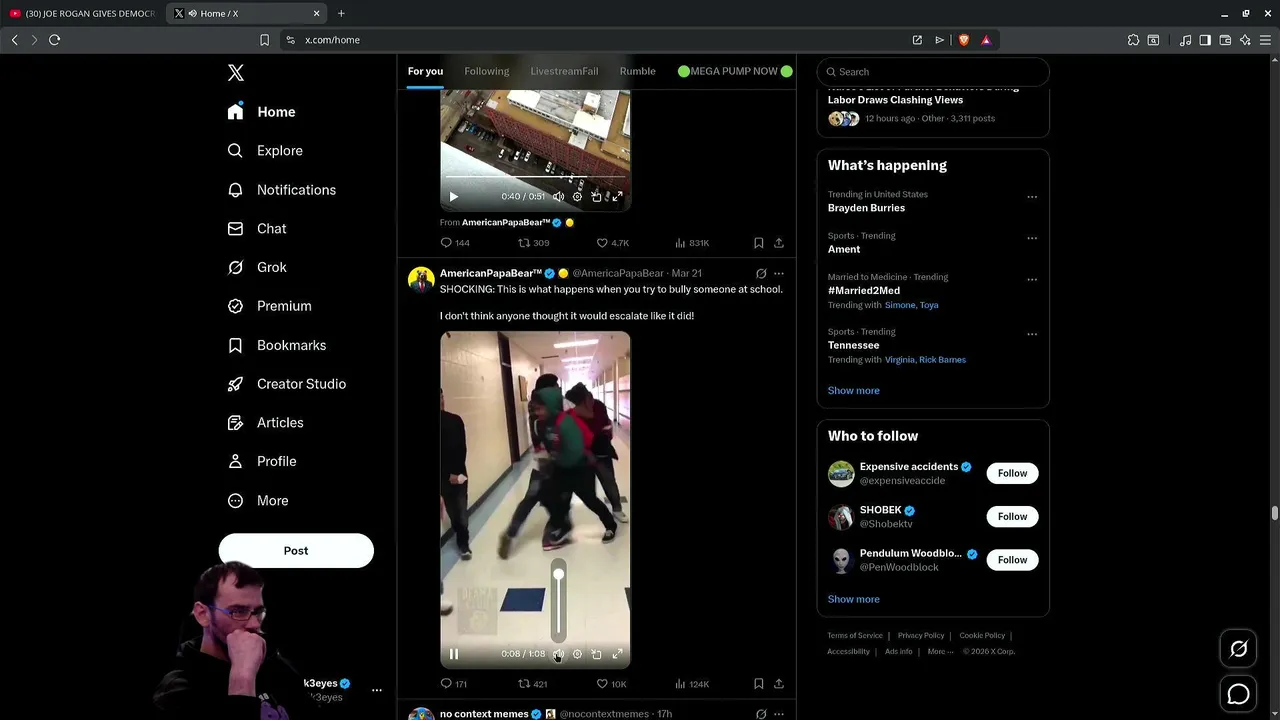Open Premium in the sidebar
1280x720 pixels.
tap(269, 306)
